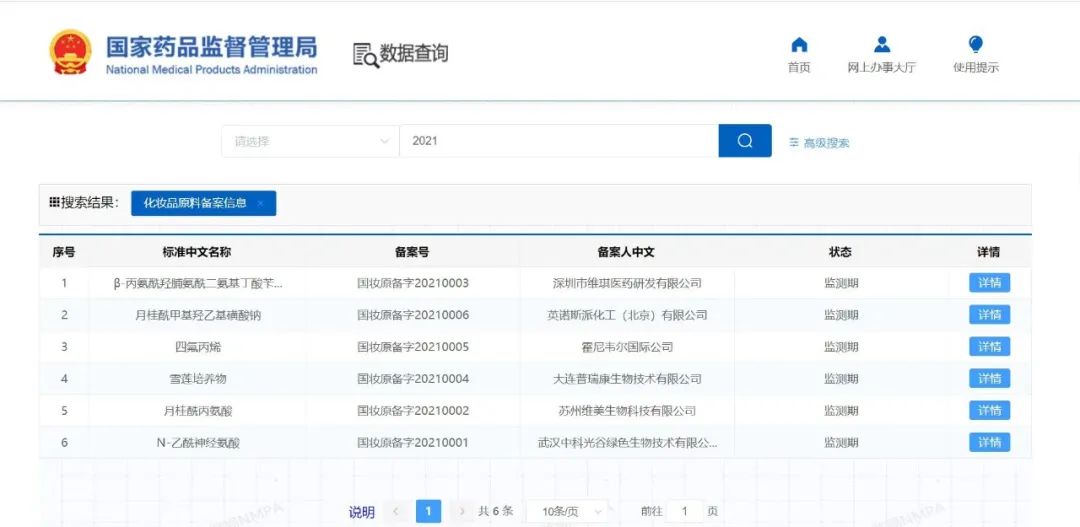Select 深圳市维琪医药研发有限公司 cell
1080x527 pixels.
(x=627, y=283)
